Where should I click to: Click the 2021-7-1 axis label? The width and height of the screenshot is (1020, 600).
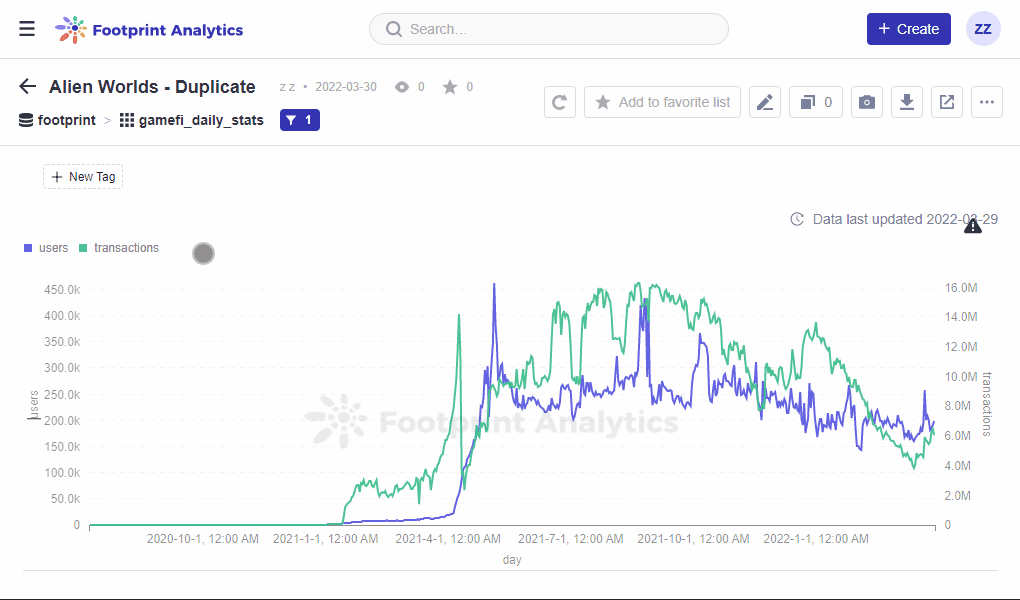(x=570, y=539)
